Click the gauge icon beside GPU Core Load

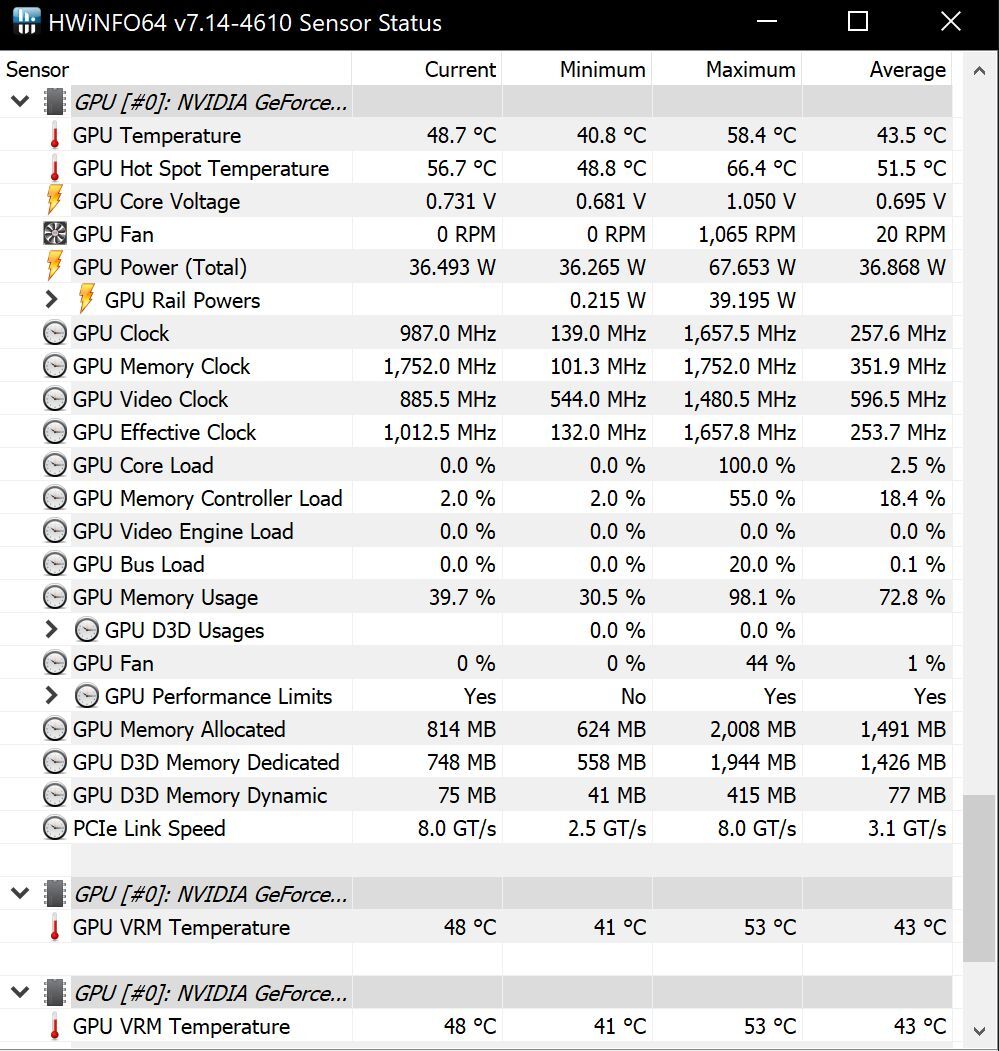[x=55, y=465]
